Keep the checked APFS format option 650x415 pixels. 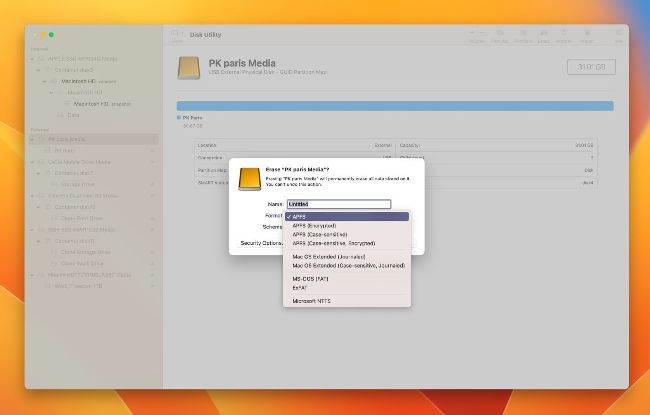click(302, 216)
